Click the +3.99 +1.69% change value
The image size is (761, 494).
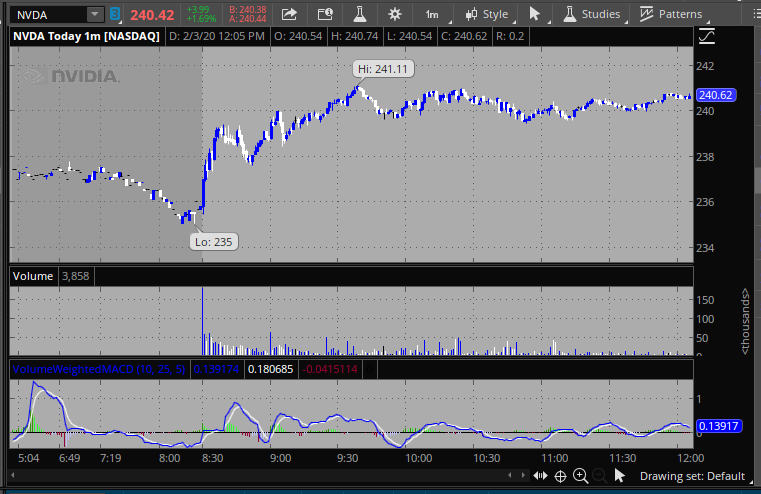(201, 15)
